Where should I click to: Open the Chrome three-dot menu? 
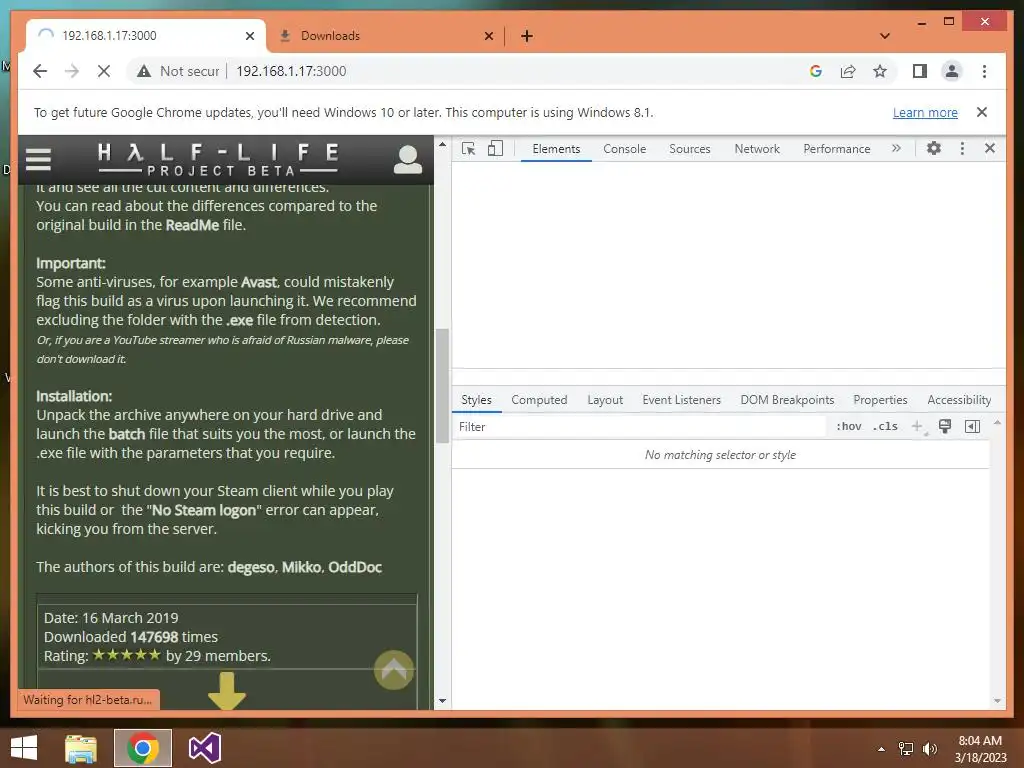click(984, 71)
